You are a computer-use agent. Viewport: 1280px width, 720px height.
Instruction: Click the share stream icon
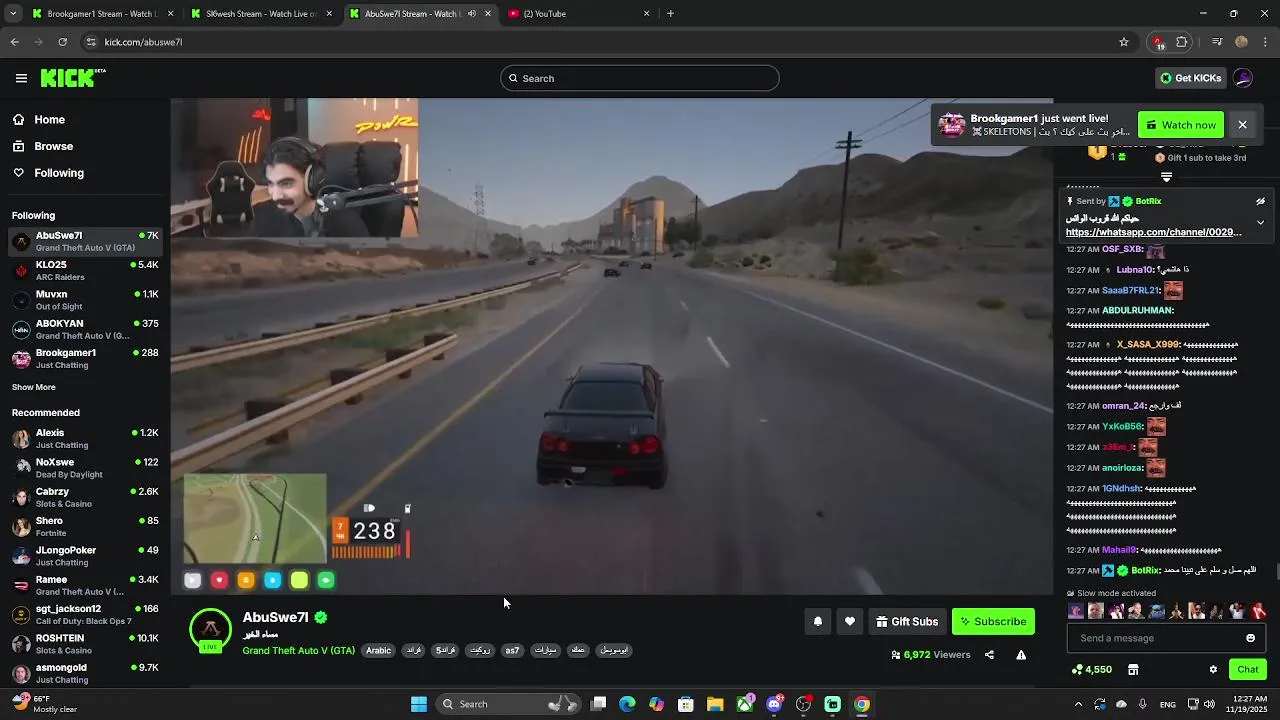point(989,655)
